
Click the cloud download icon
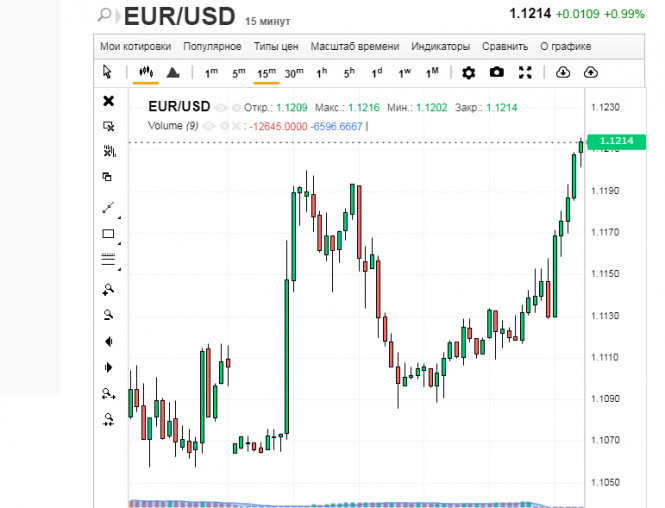[563, 73]
